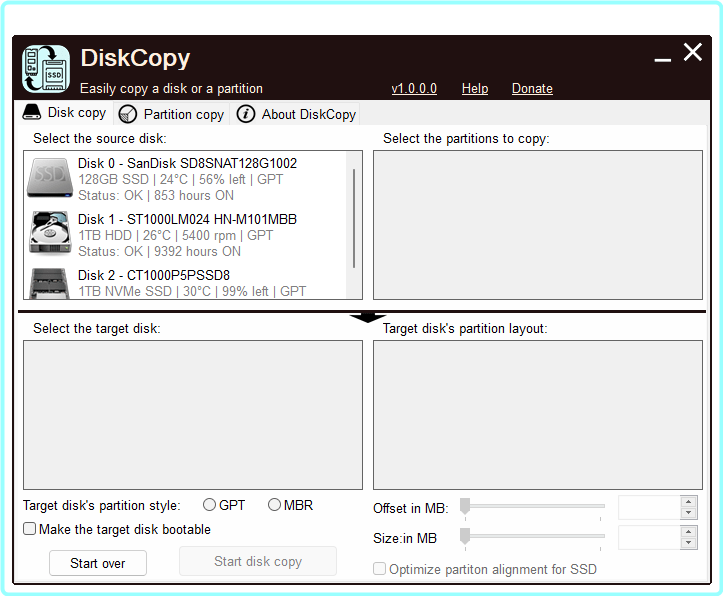This screenshot has height=596, width=723.
Task: Open the Donate link
Action: [532, 89]
